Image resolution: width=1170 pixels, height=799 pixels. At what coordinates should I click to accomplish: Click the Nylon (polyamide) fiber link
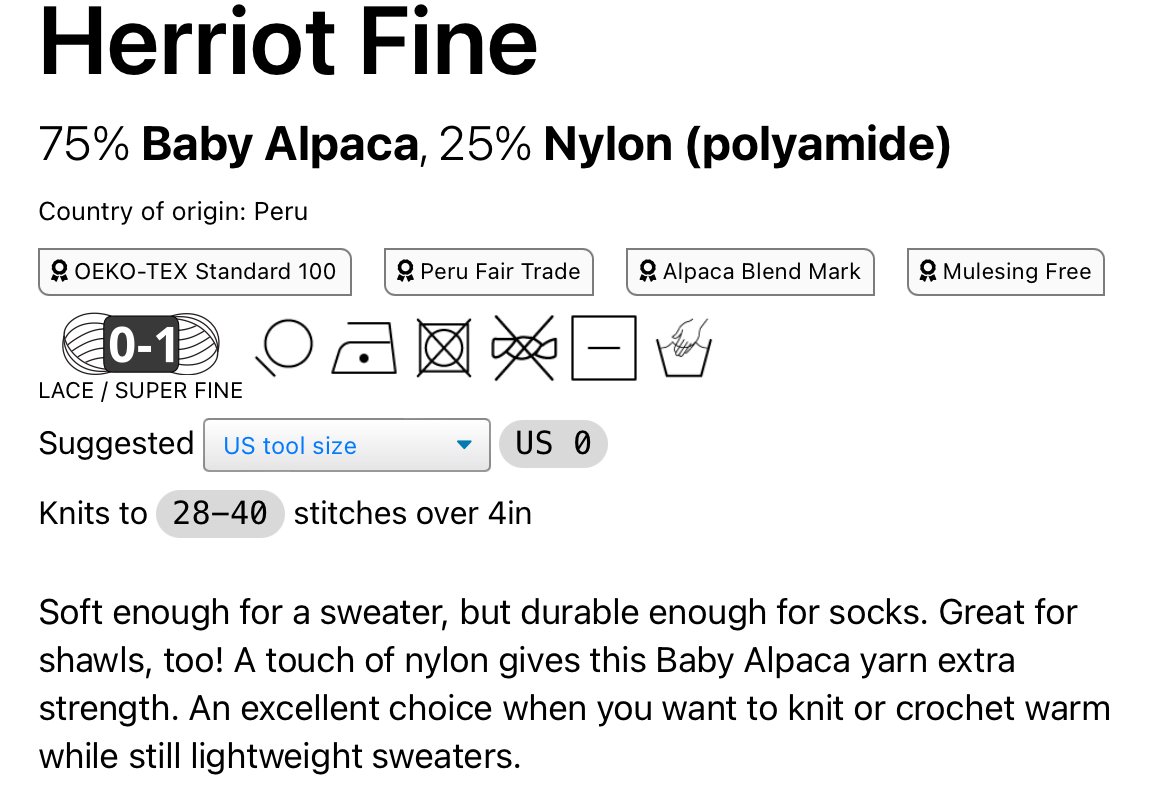point(747,144)
